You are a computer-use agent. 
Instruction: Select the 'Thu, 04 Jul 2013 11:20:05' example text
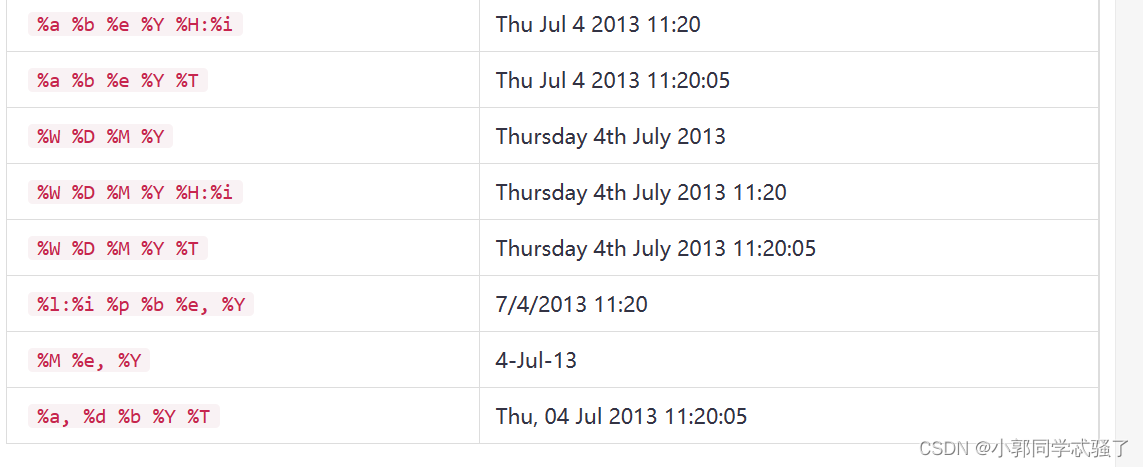621,416
